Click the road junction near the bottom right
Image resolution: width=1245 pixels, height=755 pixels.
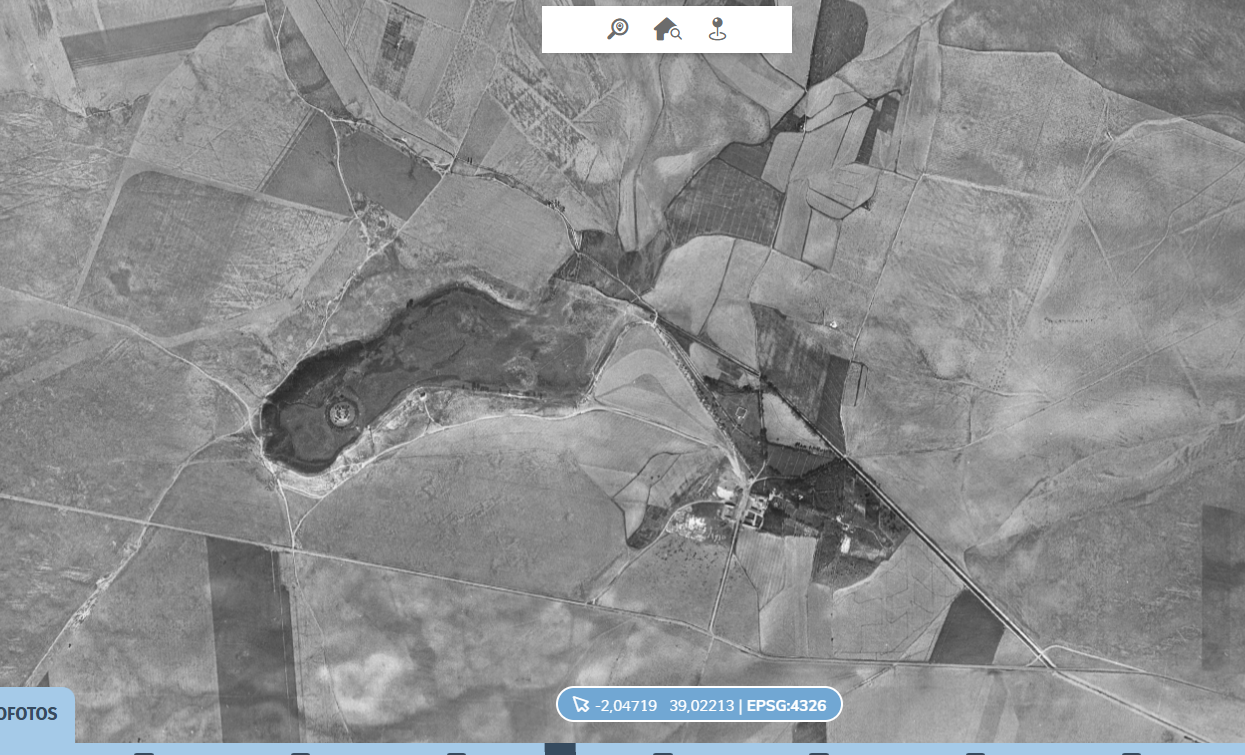click(x=1045, y=661)
